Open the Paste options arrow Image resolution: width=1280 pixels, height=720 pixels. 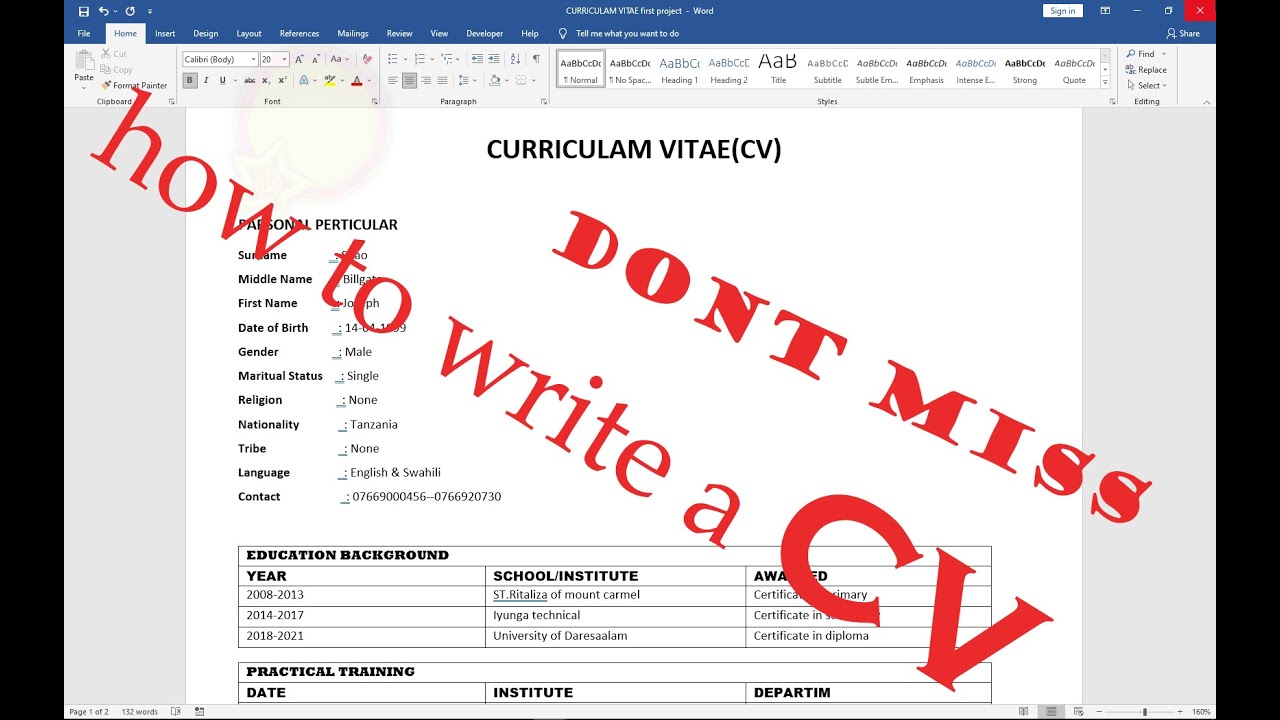point(84,87)
